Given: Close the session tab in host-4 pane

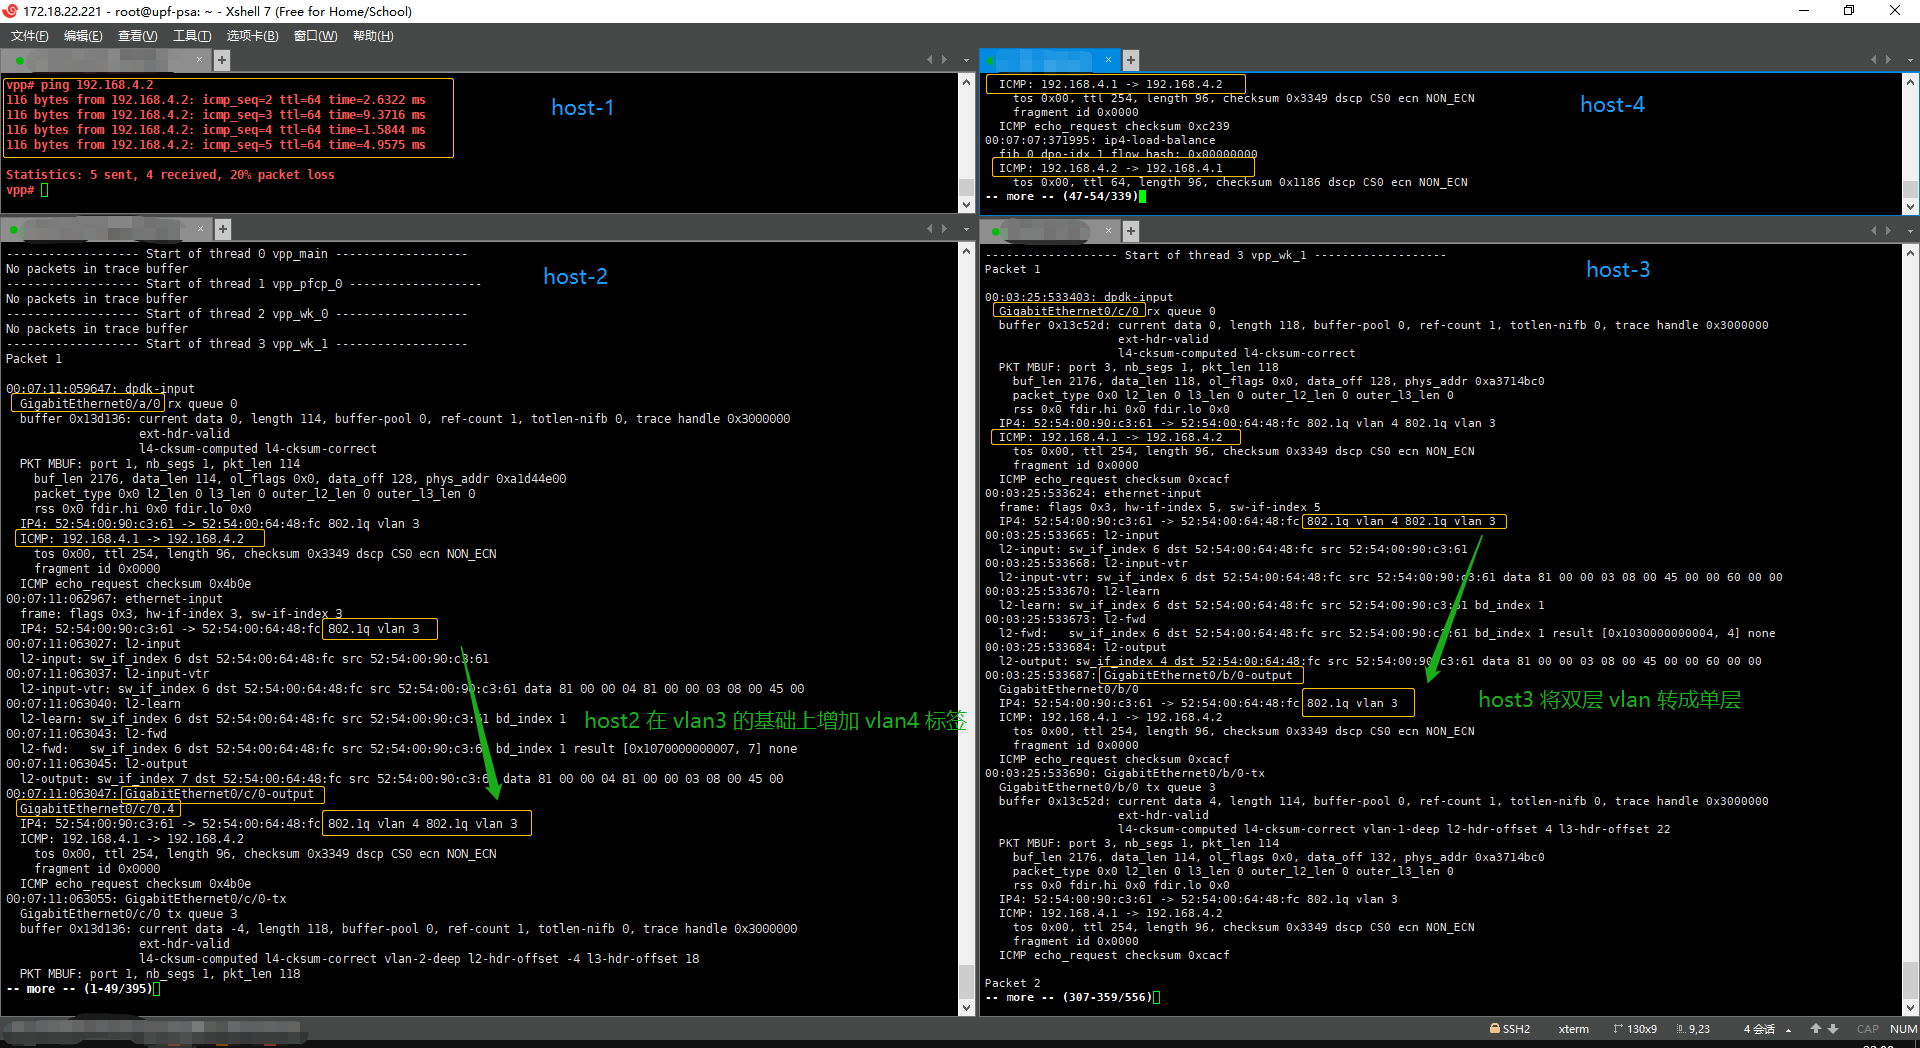Looking at the screenshot, I should pyautogui.click(x=1108, y=60).
